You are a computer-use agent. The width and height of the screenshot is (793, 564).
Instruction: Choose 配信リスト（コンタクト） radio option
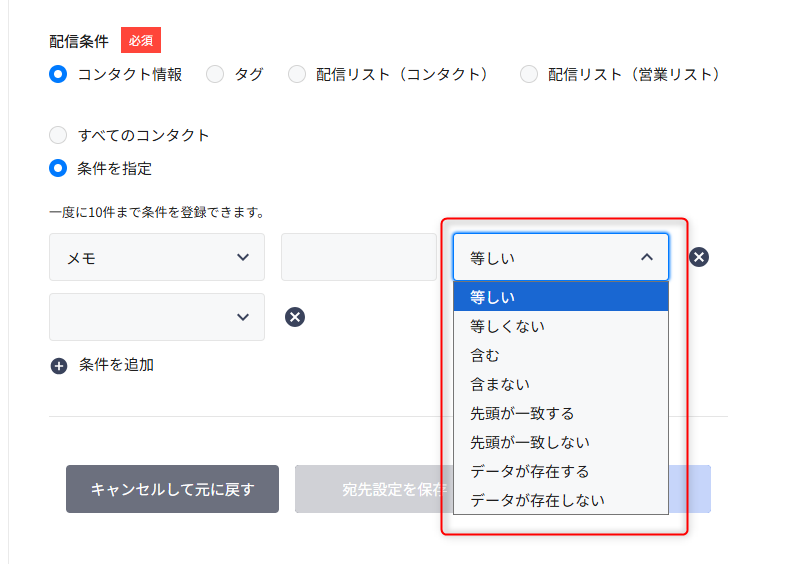tap(297, 74)
